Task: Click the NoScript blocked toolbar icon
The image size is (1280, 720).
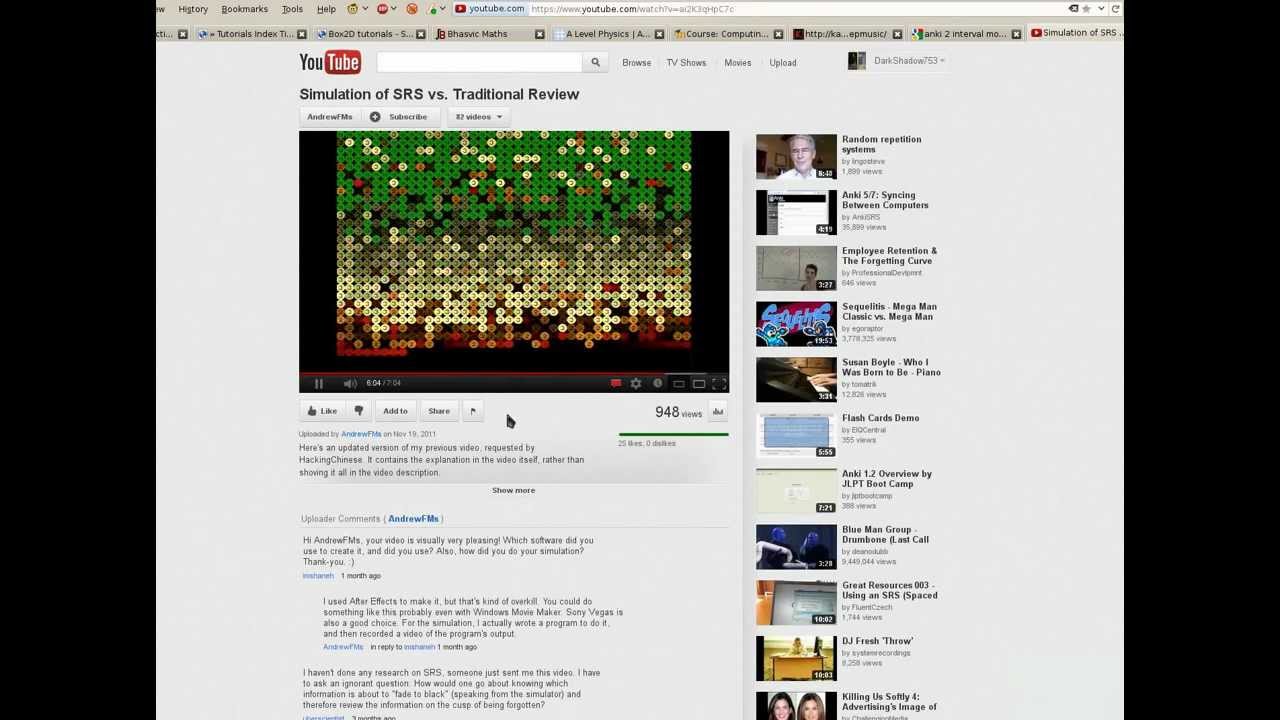Action: (411, 9)
